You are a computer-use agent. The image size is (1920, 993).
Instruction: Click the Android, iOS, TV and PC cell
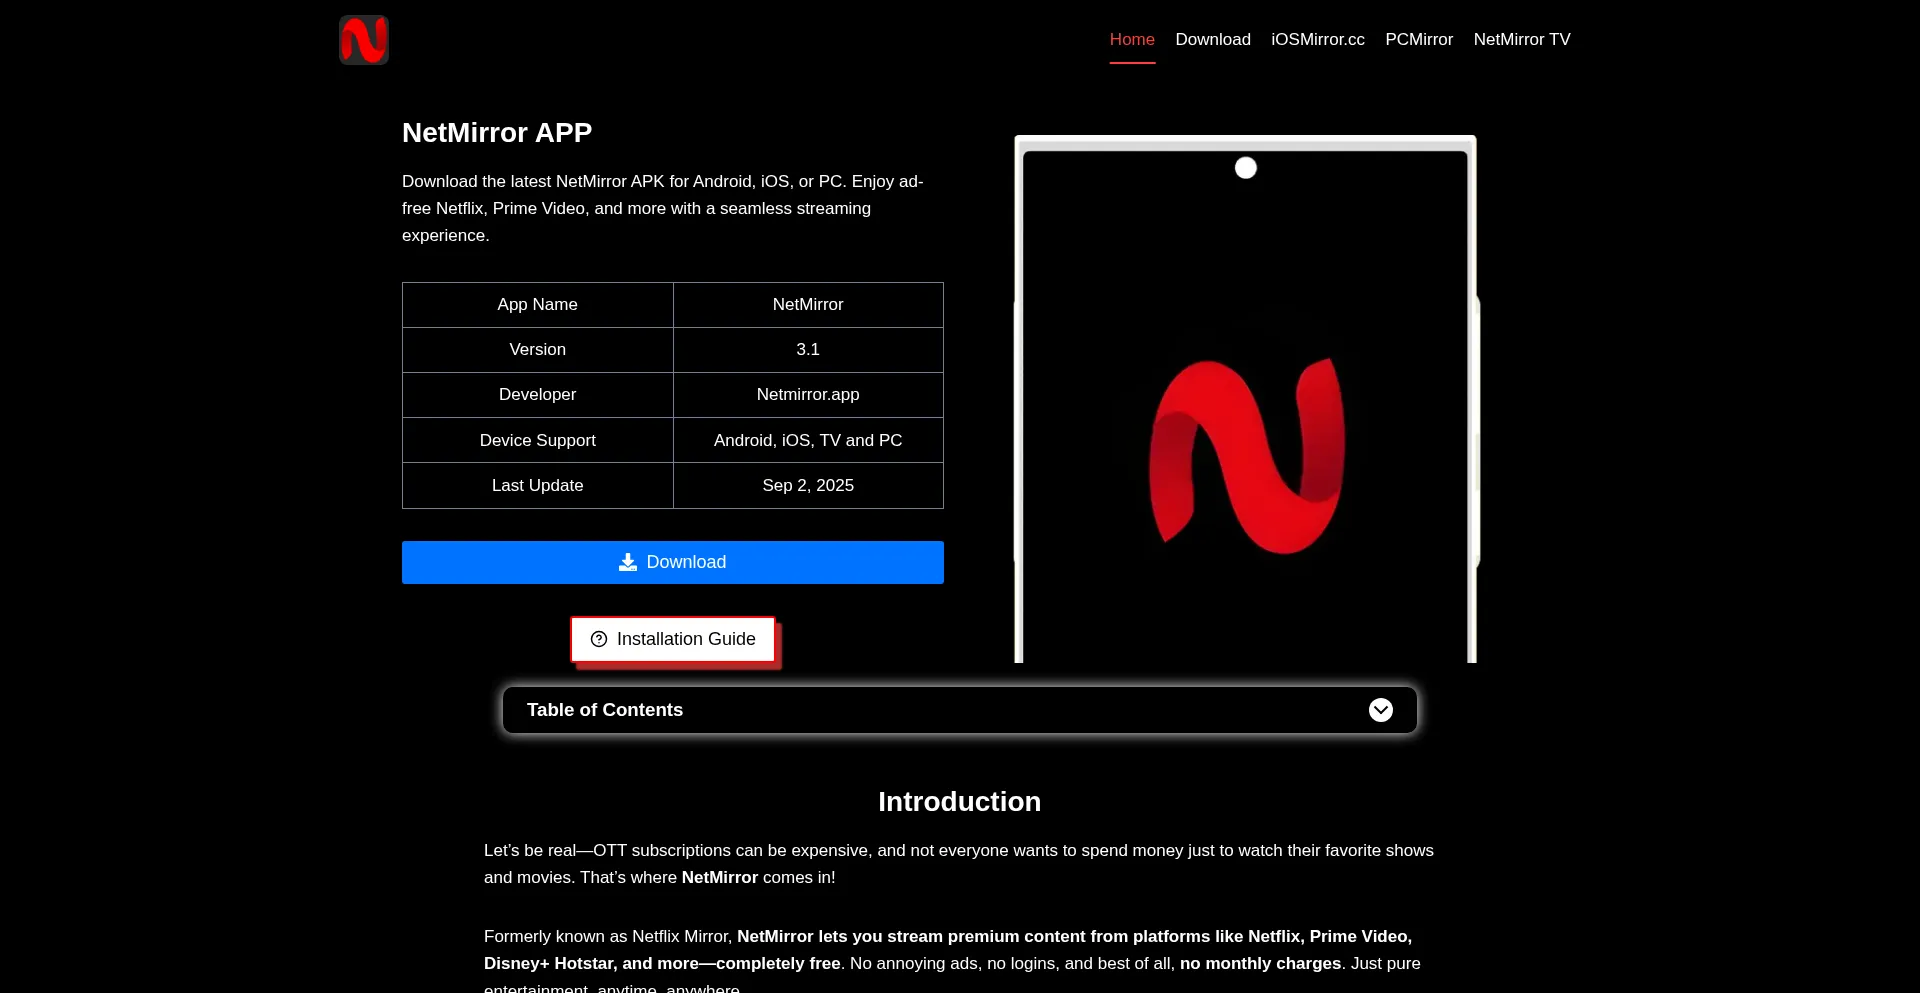(x=808, y=440)
